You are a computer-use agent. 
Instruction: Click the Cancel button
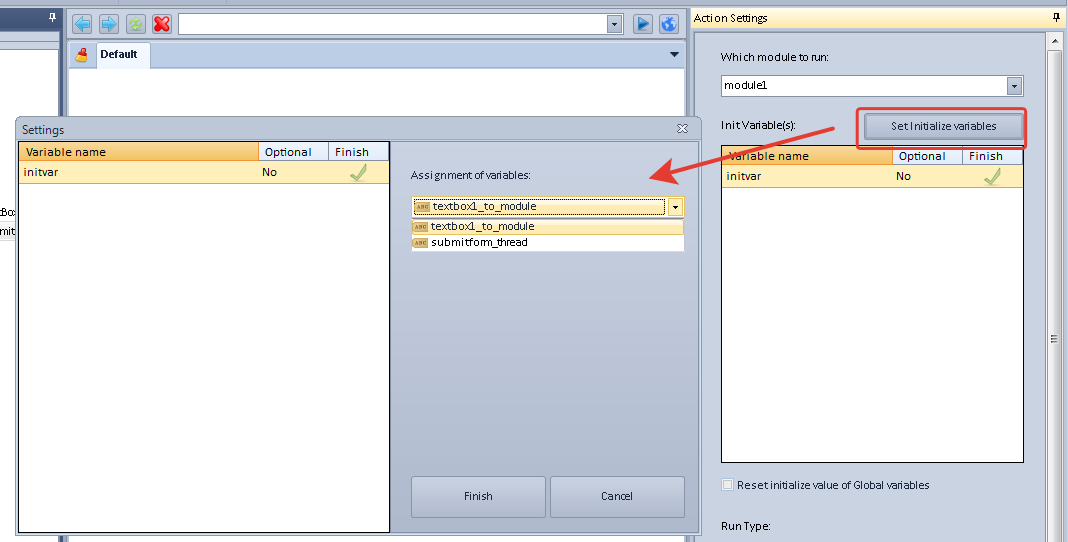(x=616, y=496)
